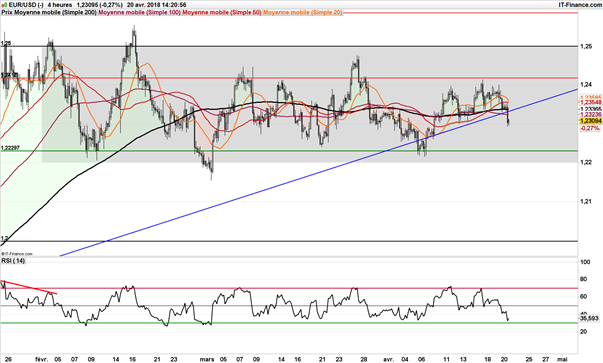Click the 60 mark on RSI axis
Image resolution: width=603 pixels, height=363 pixels.
pyautogui.click(x=583, y=296)
